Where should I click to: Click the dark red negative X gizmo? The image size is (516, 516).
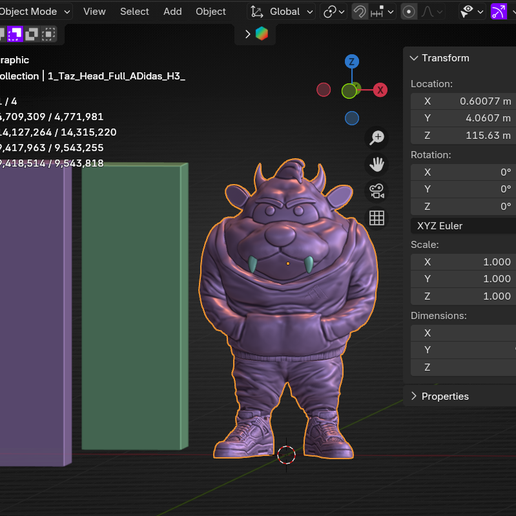(x=323, y=90)
